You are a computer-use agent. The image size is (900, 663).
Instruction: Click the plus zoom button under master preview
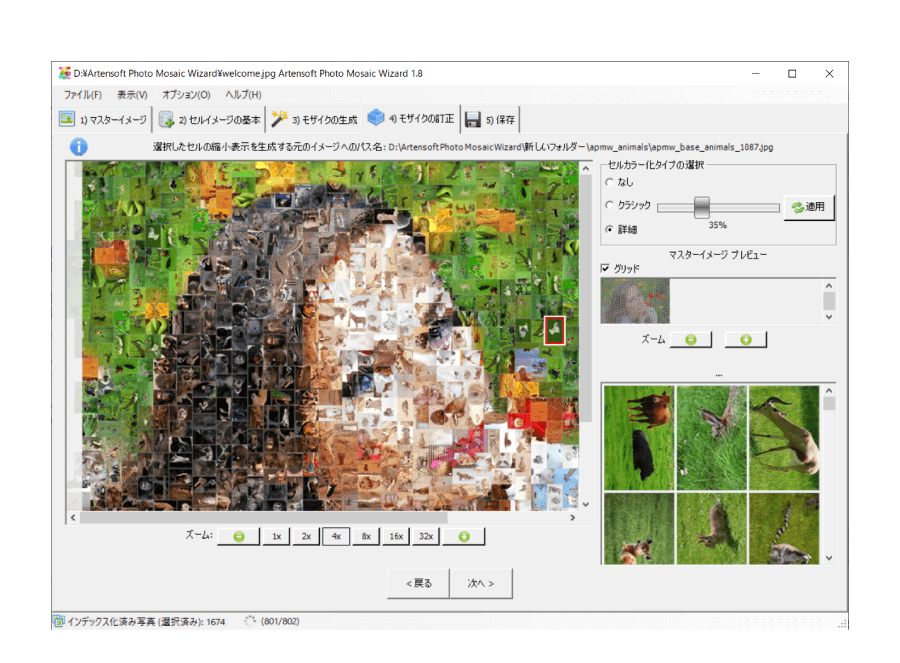pos(745,340)
